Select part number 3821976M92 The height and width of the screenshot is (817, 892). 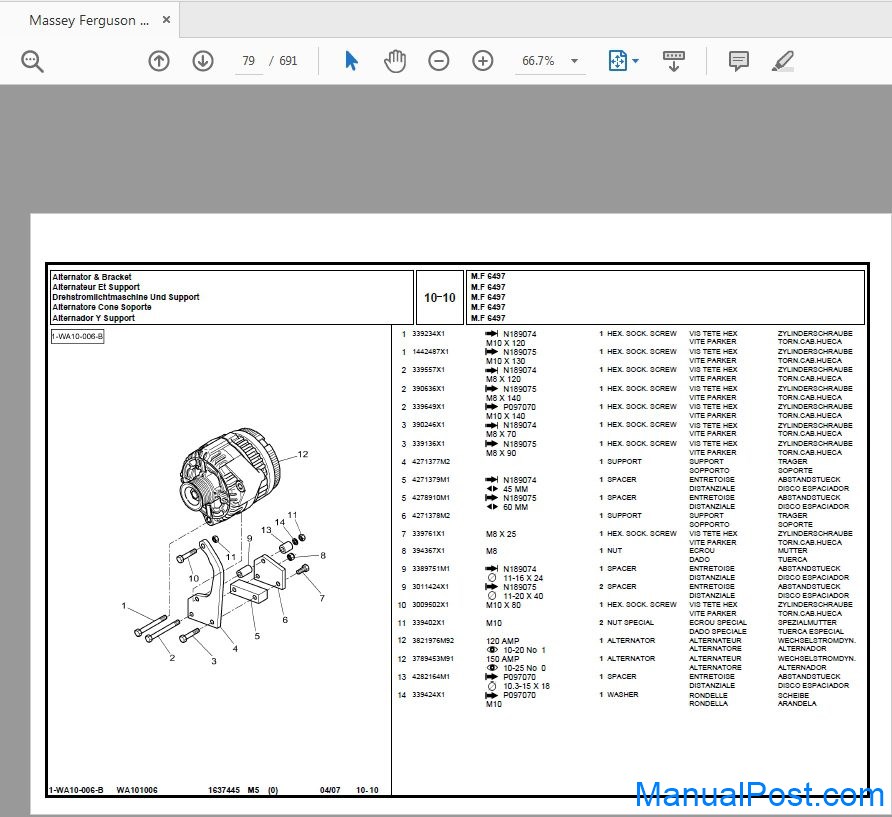433,641
